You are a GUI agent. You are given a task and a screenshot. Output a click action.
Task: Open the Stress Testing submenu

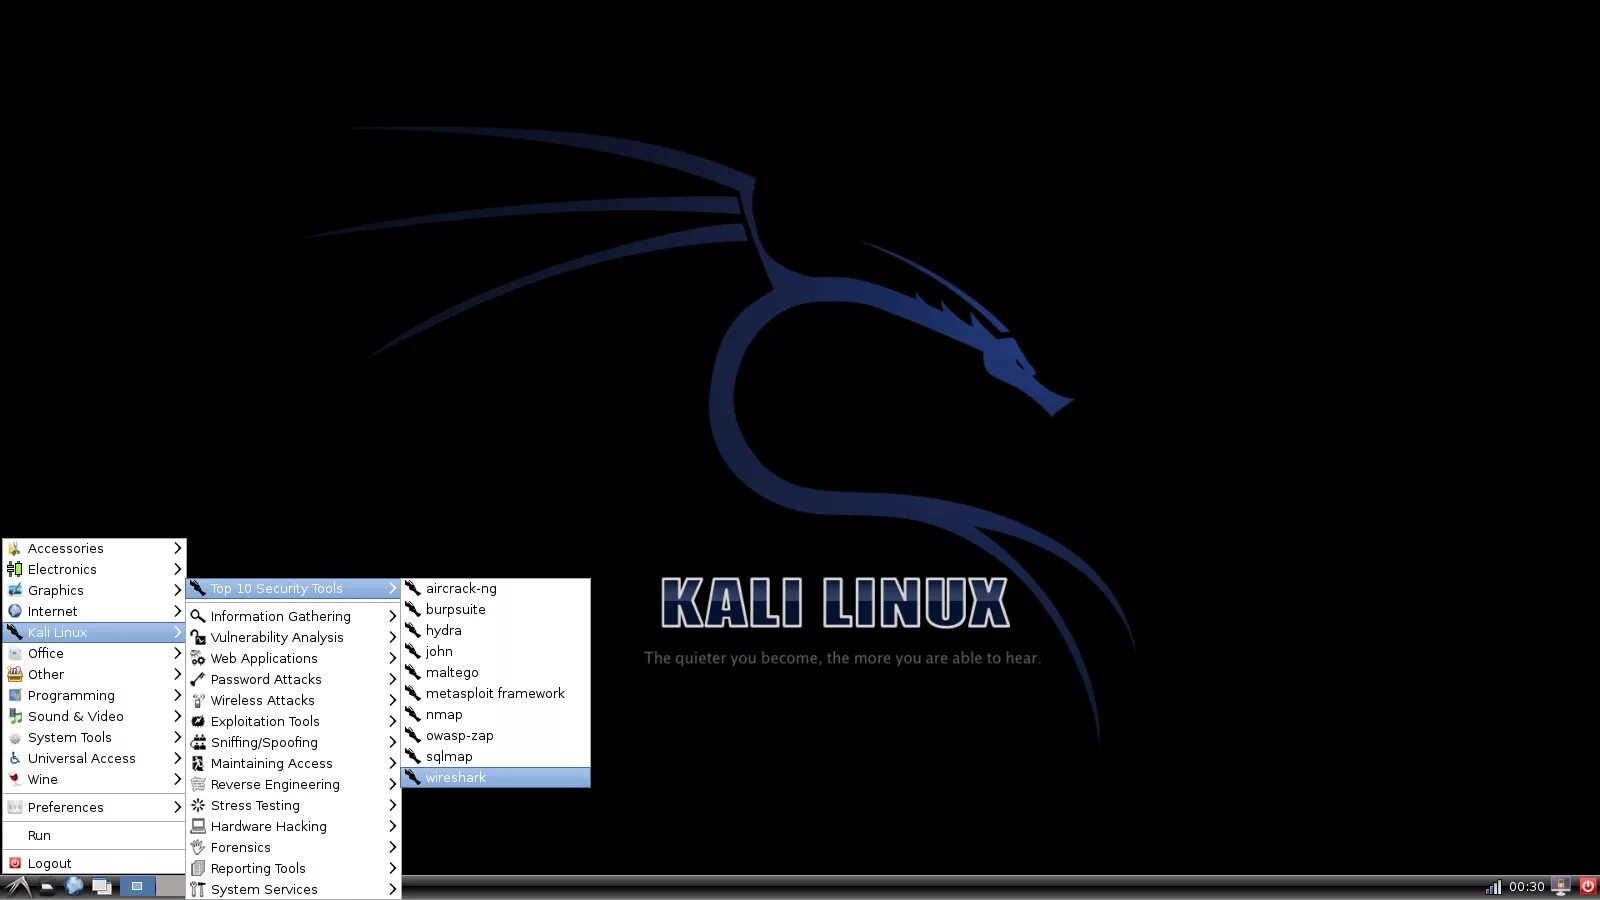point(293,805)
